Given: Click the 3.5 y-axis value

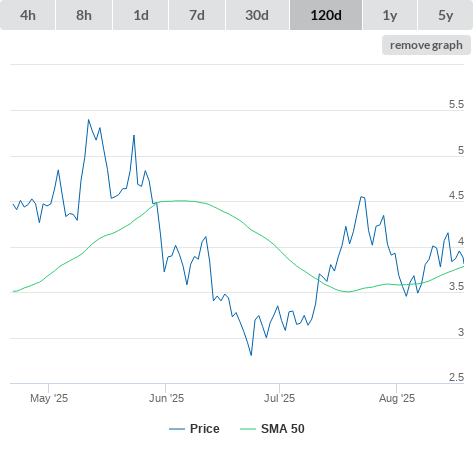Looking at the screenshot, I should click(x=456, y=286).
